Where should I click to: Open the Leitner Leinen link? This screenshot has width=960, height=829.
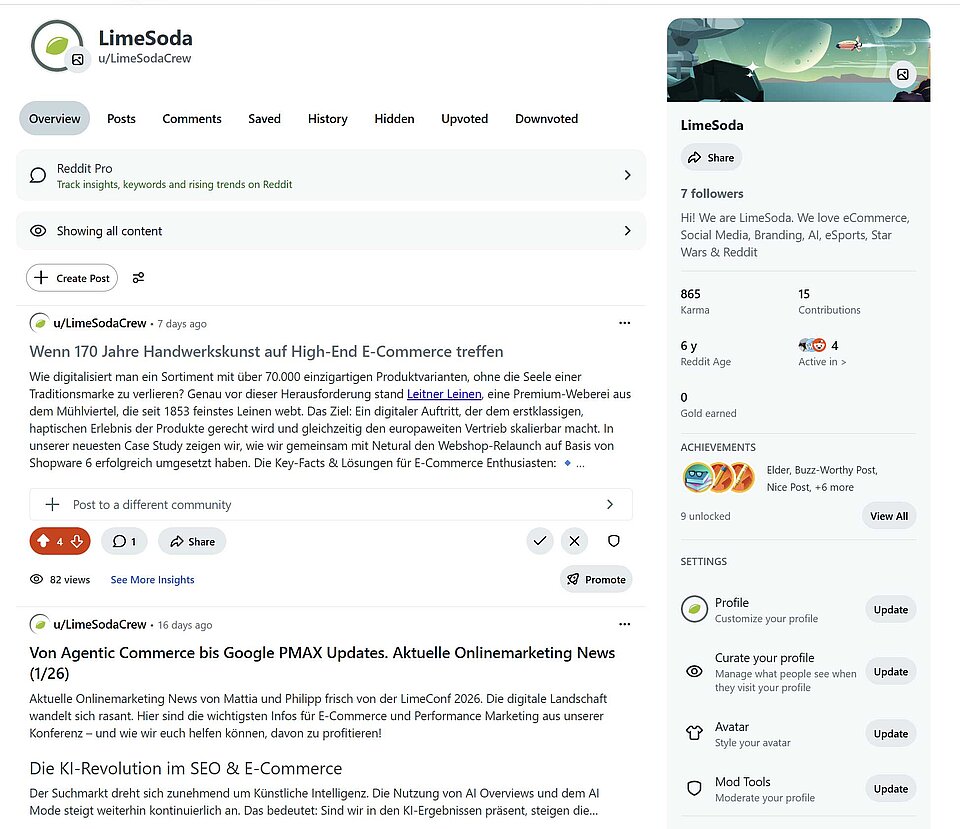(x=444, y=394)
